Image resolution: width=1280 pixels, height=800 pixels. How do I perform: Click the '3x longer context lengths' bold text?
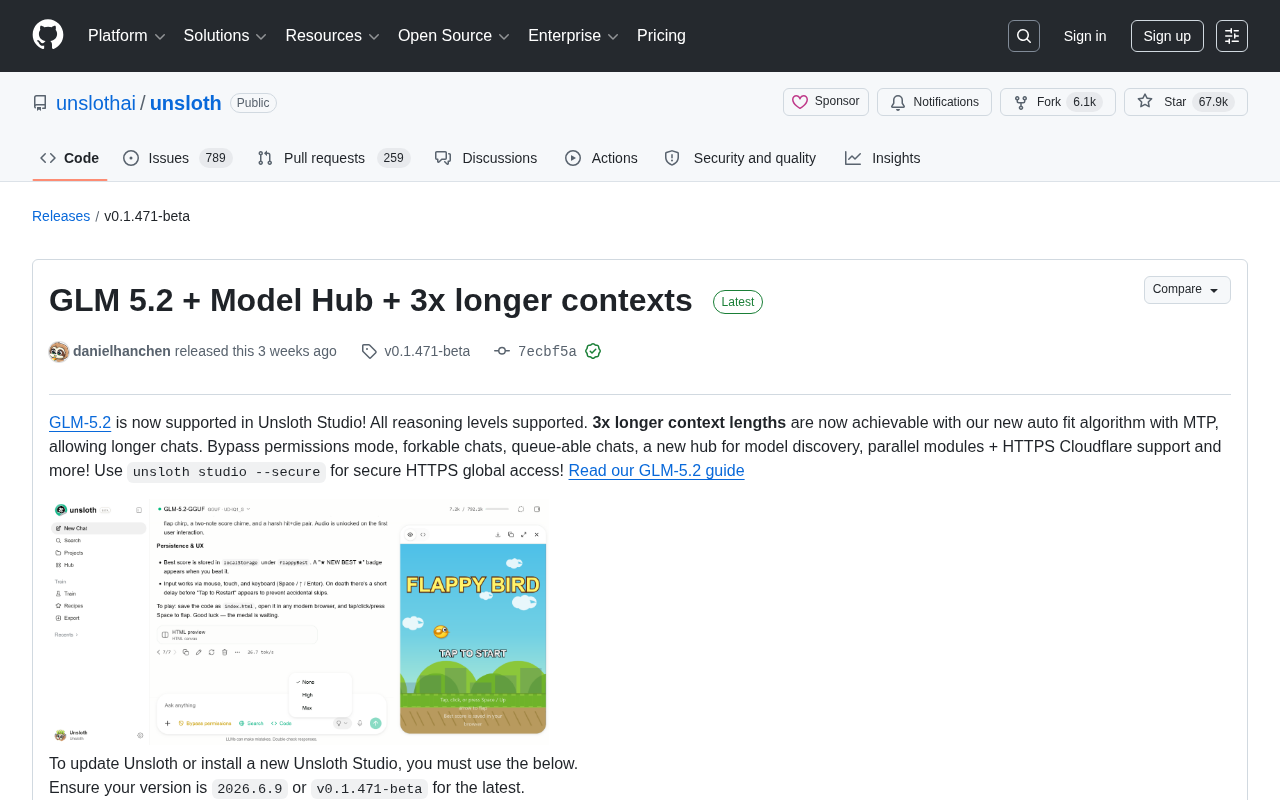(689, 423)
